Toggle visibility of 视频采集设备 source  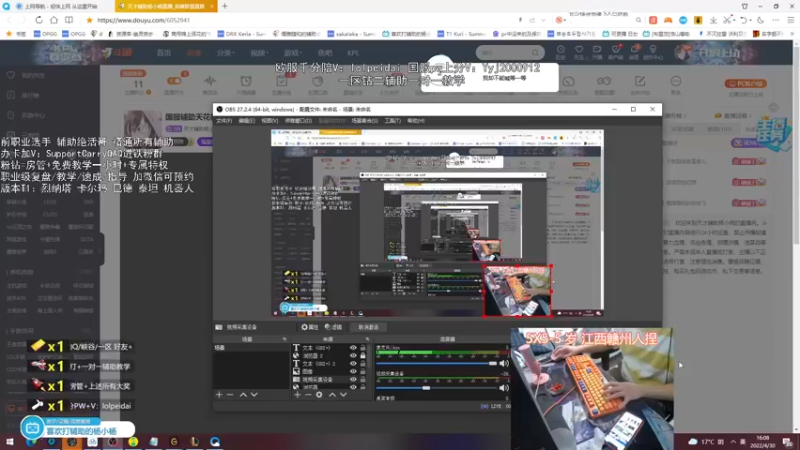[x=353, y=380]
